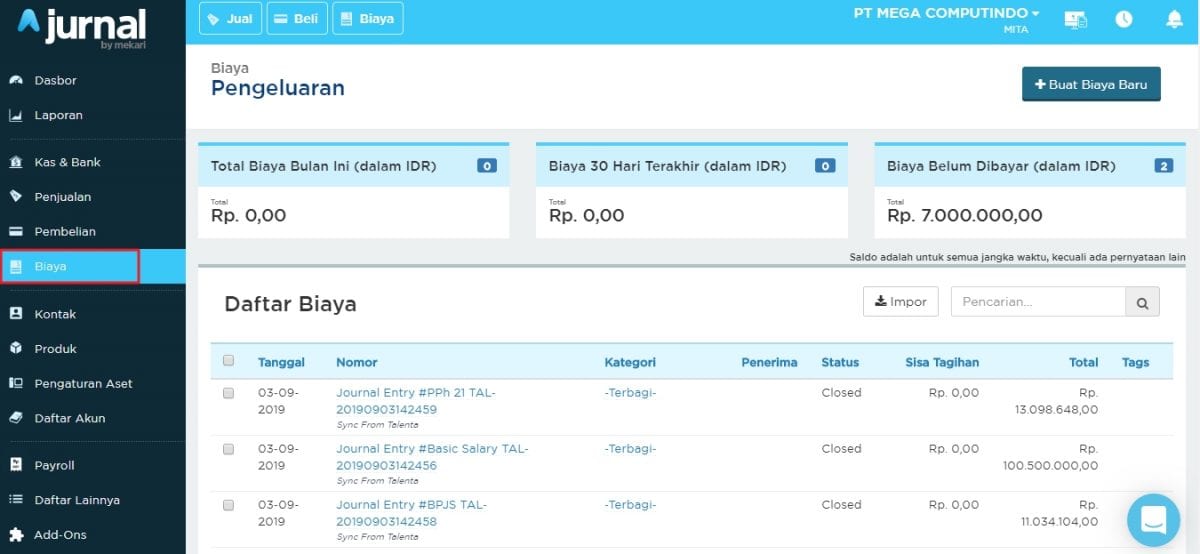The height and width of the screenshot is (554, 1200).
Task: Expand the PT MEGA COMPUTINDO company dropdown
Action: [946, 14]
